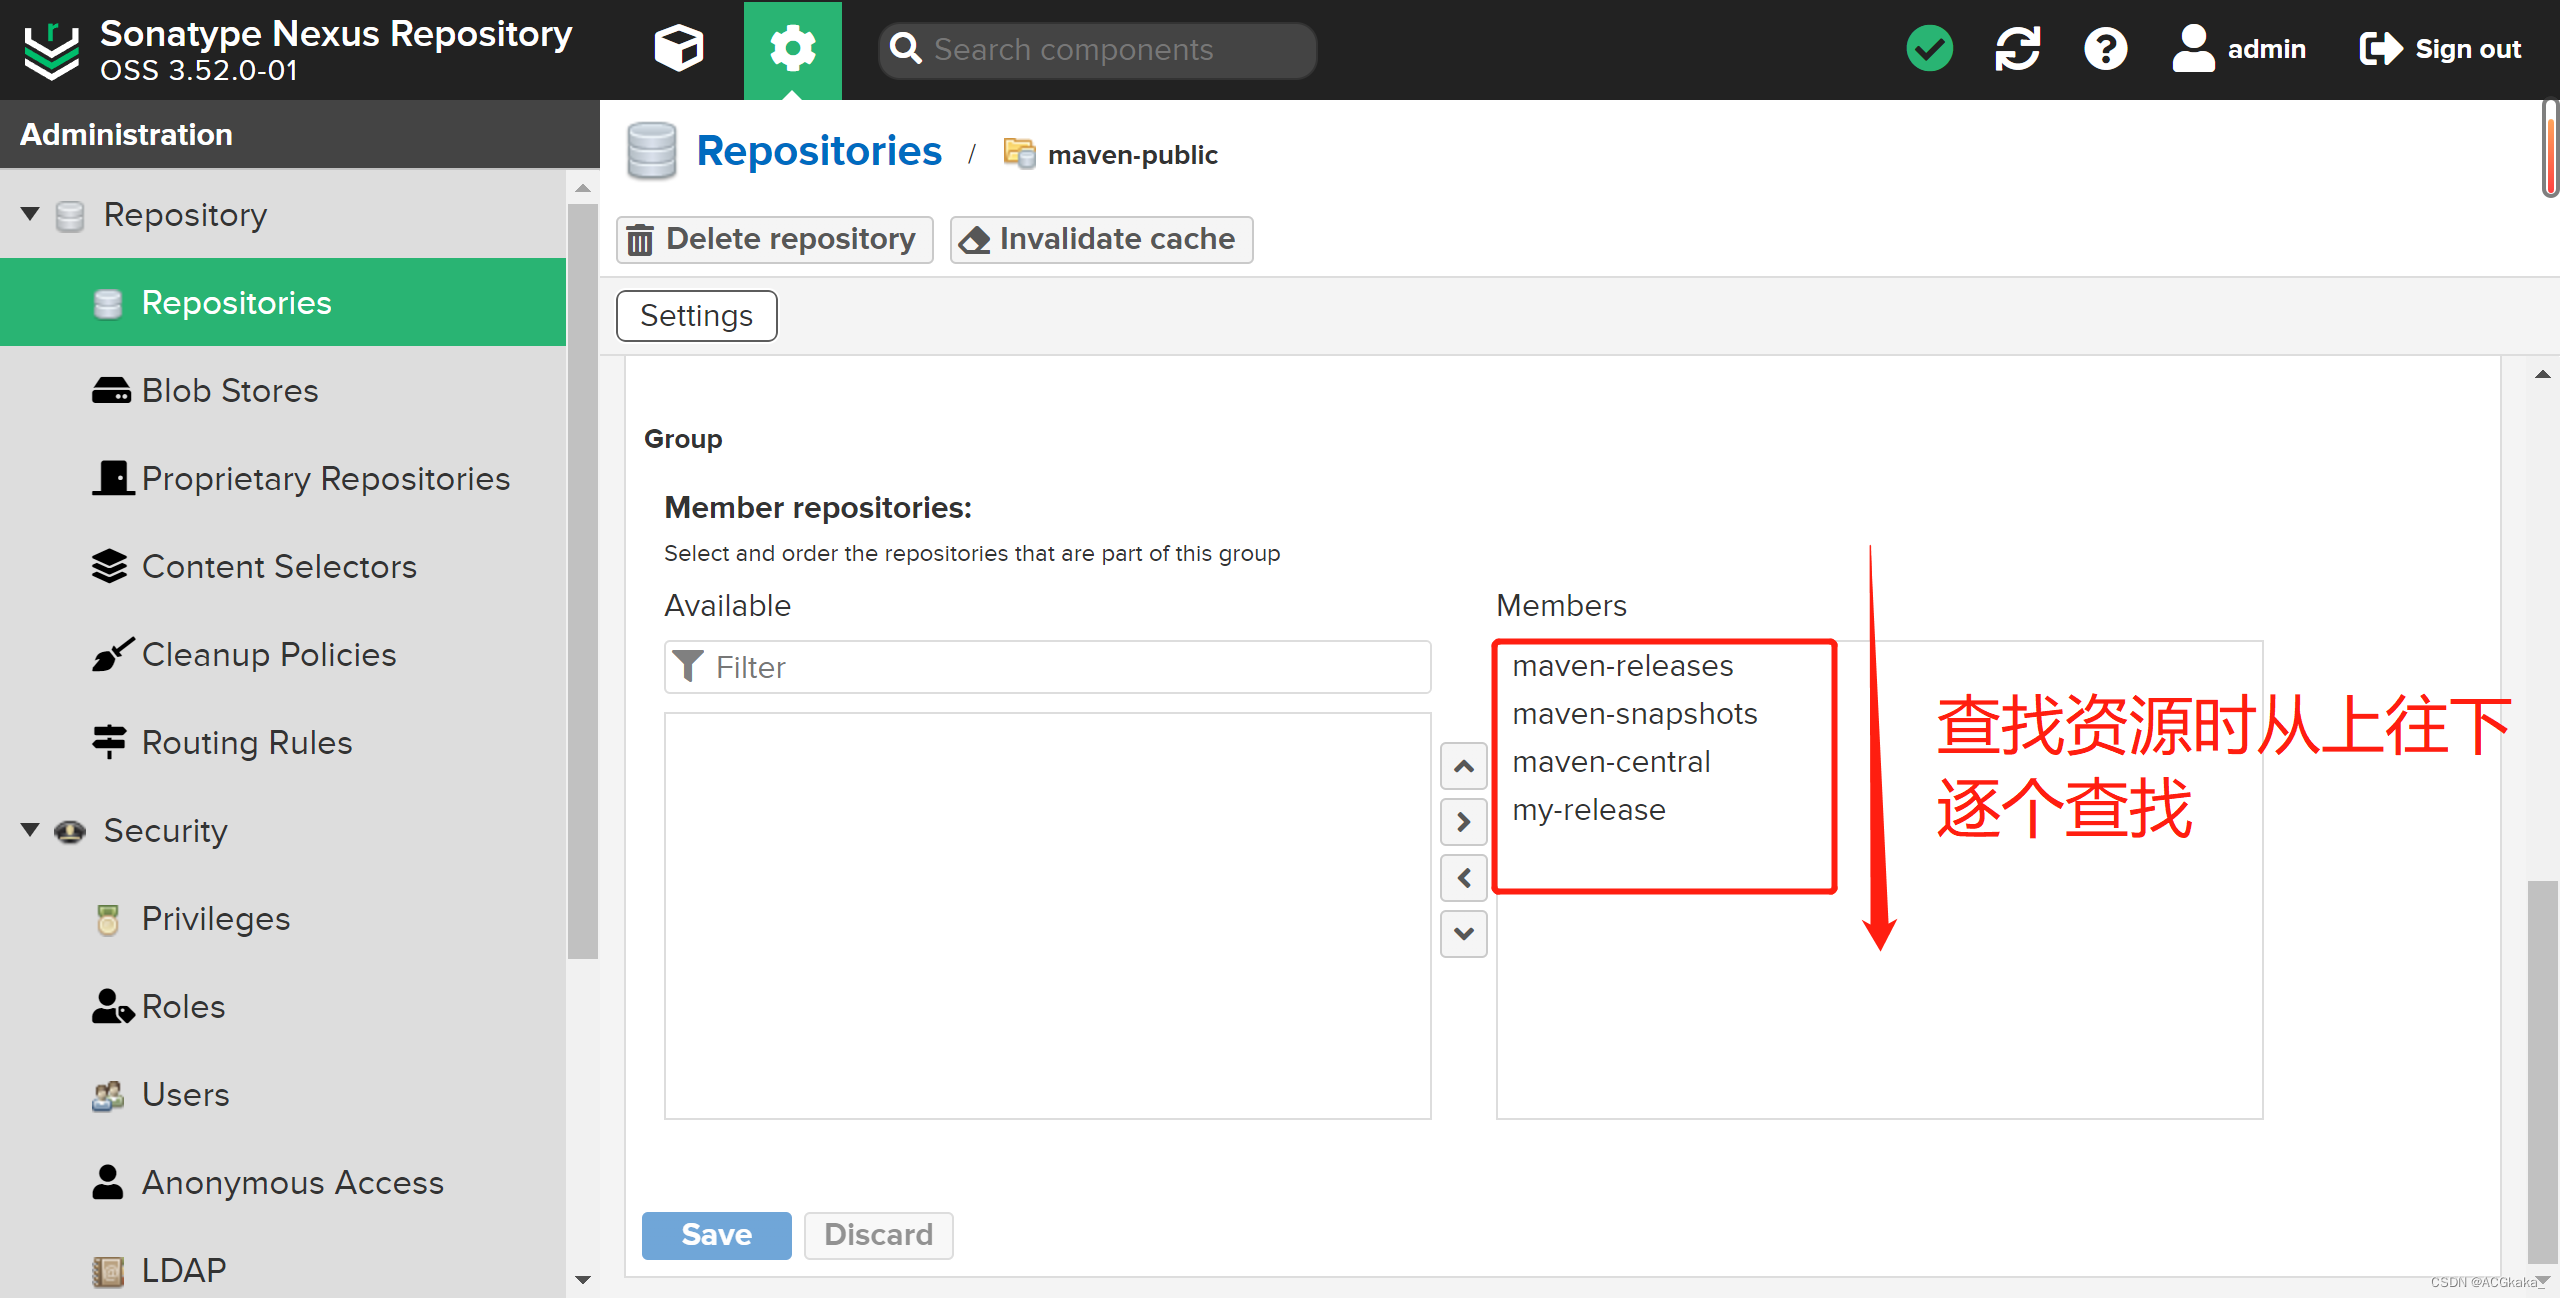Image resolution: width=2560 pixels, height=1298 pixels.
Task: Remove from members with the left arrow
Action: (x=1463, y=878)
